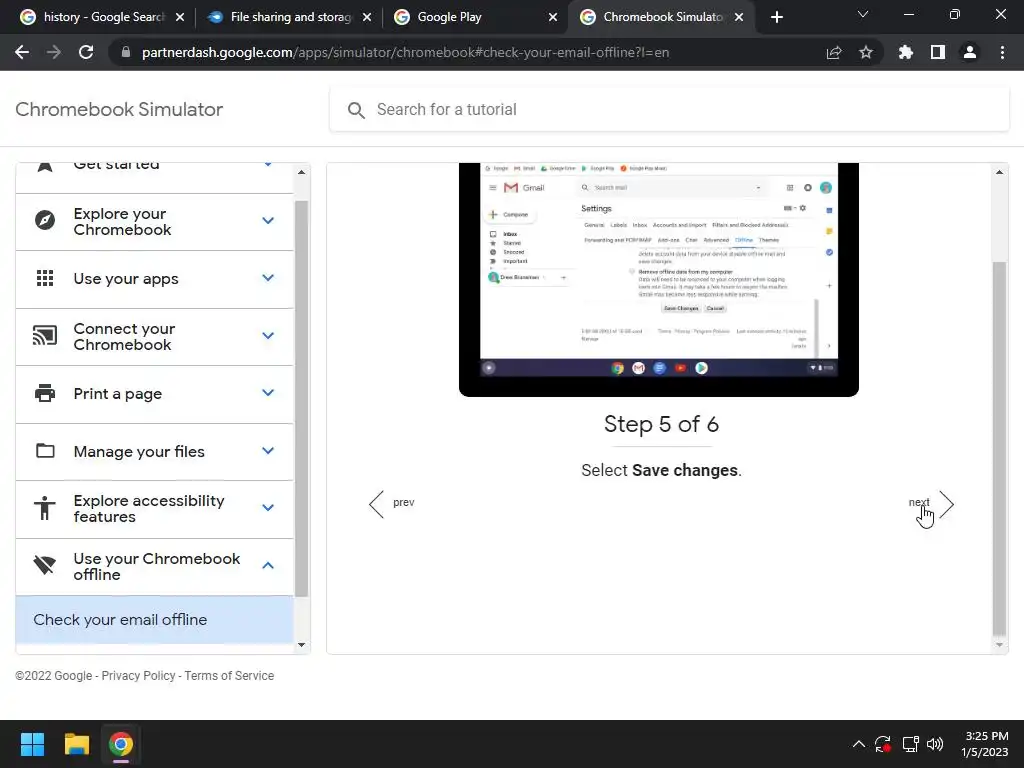Open the Windows Start menu

(32, 744)
